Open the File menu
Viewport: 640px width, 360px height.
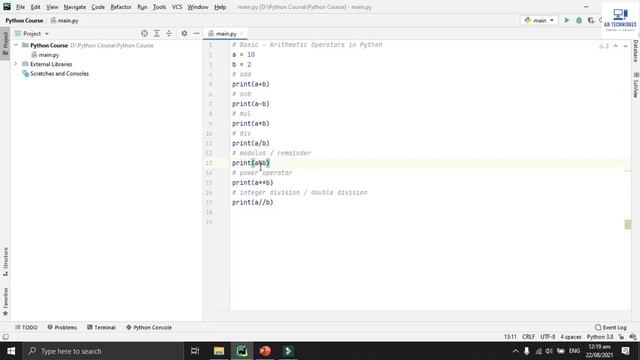(x=20, y=7)
